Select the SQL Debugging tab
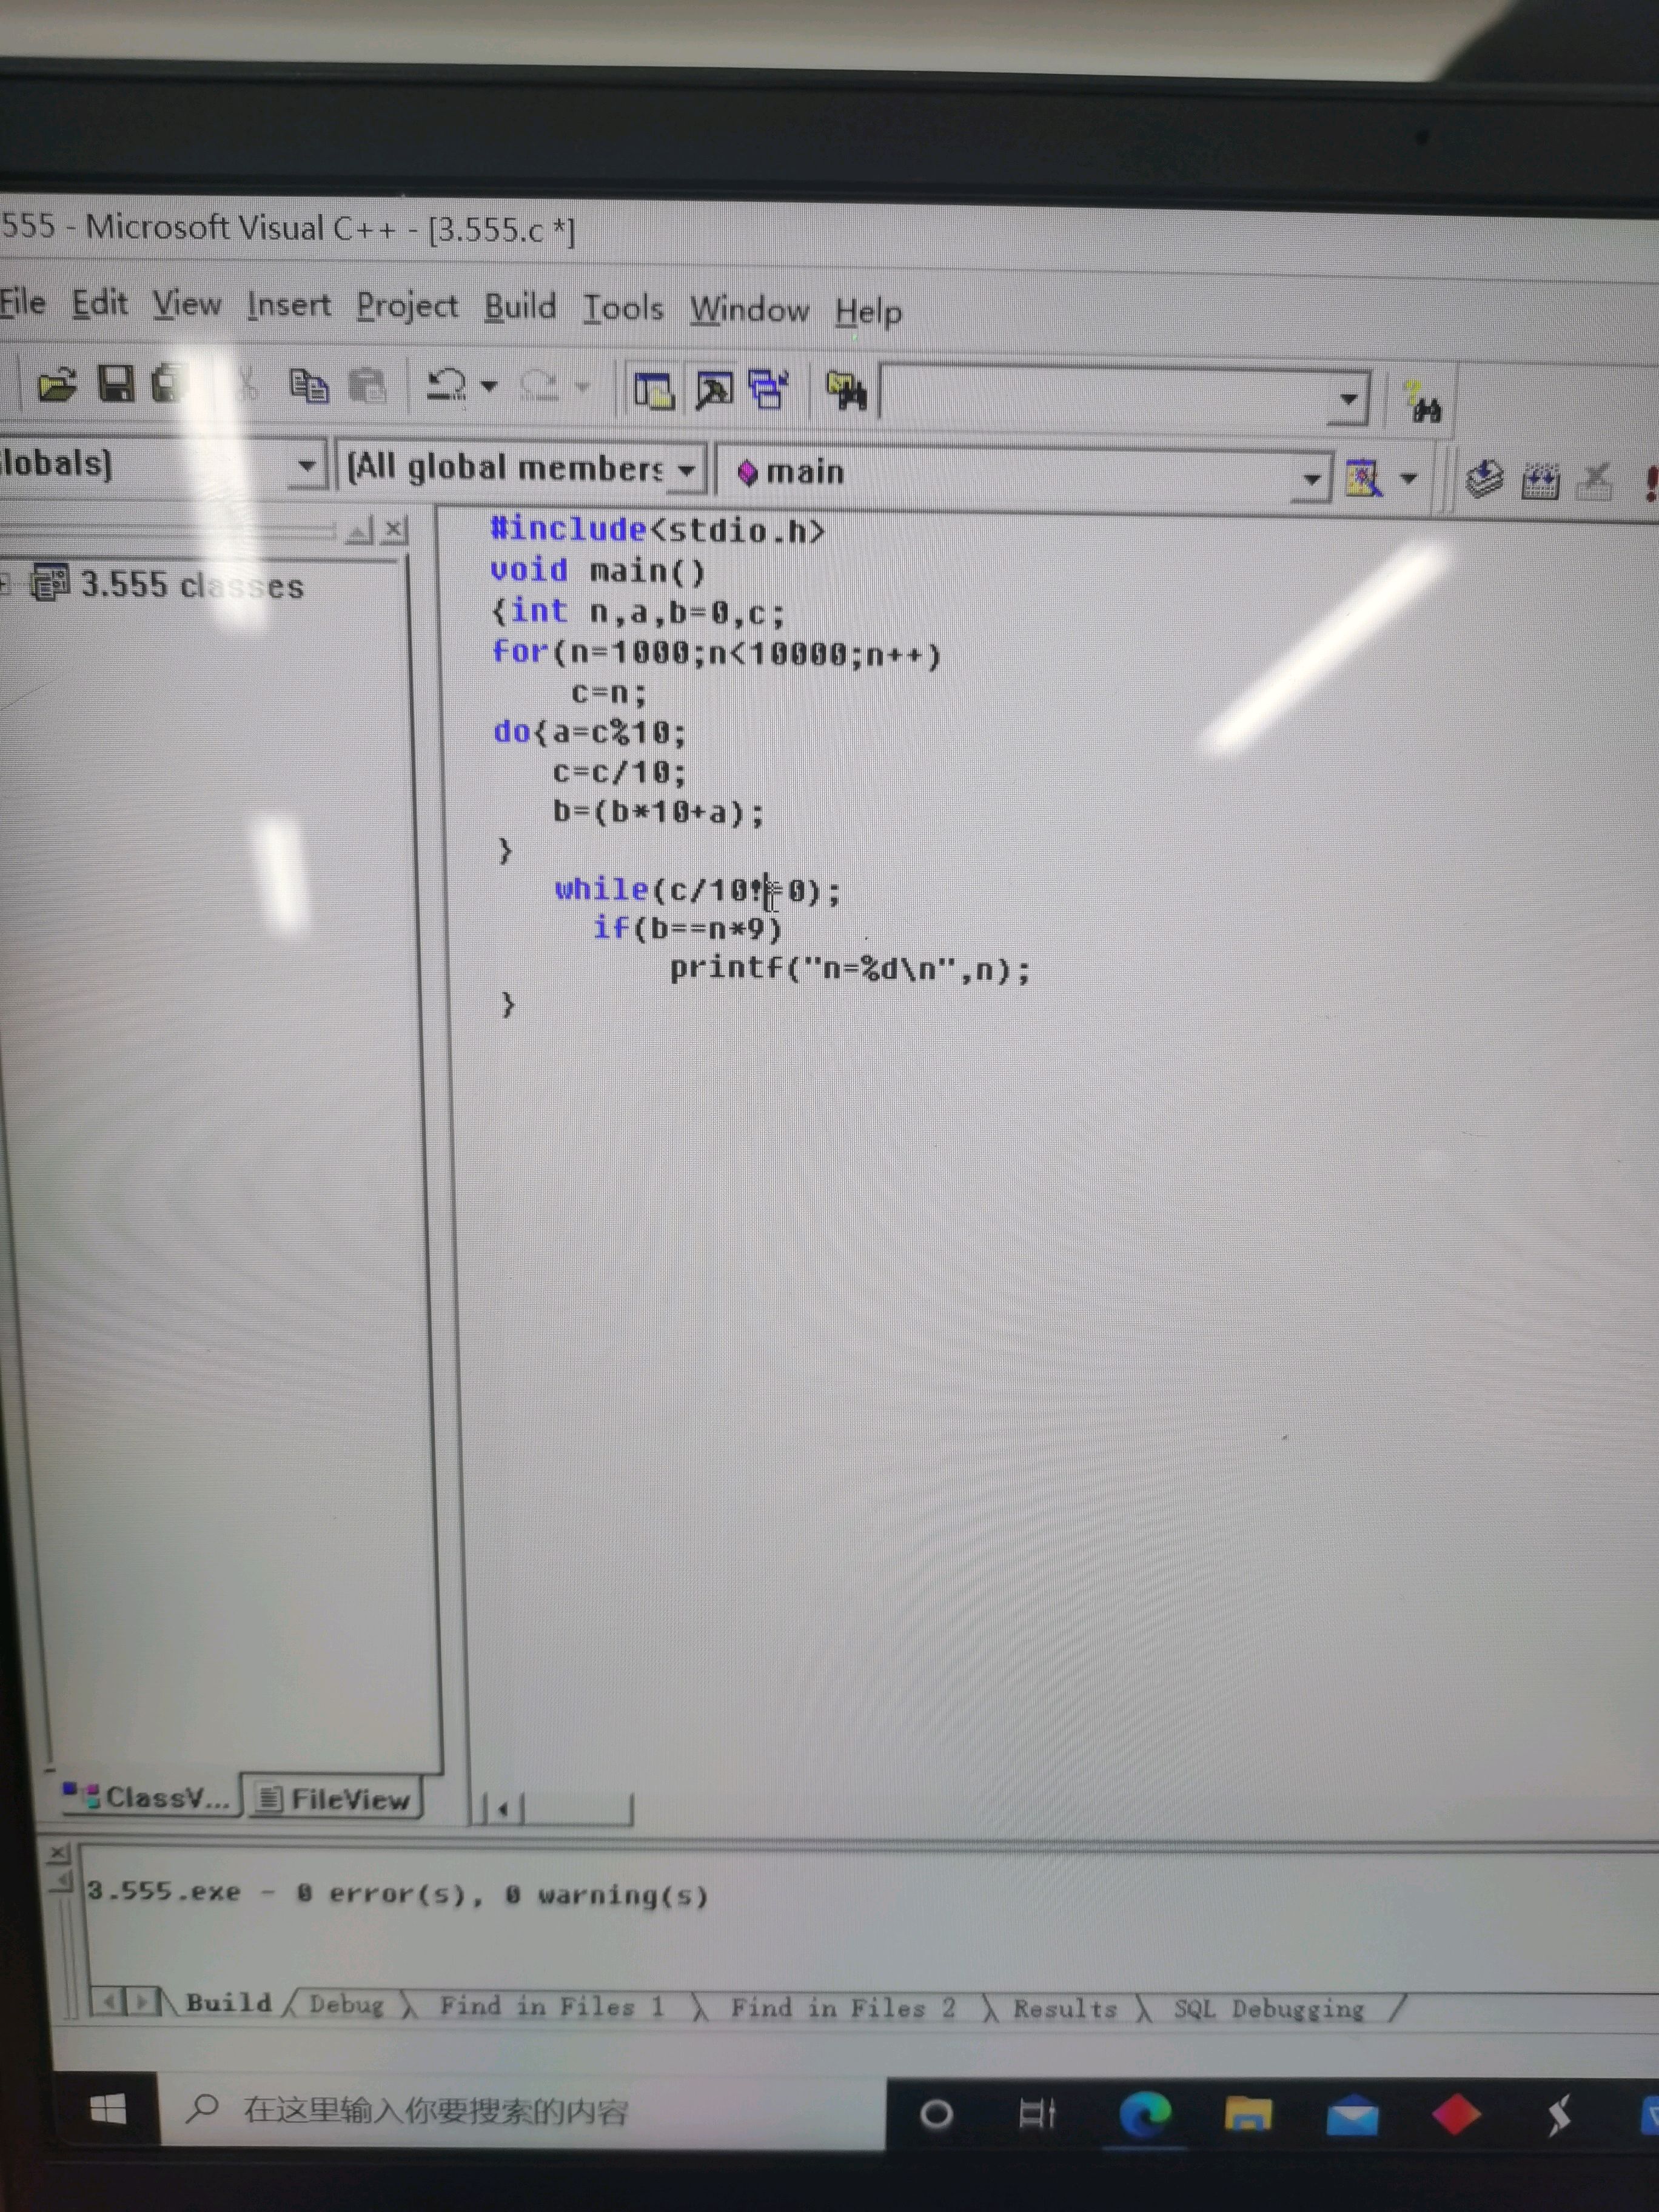This screenshot has height=2212, width=1659. pyautogui.click(x=1268, y=2009)
